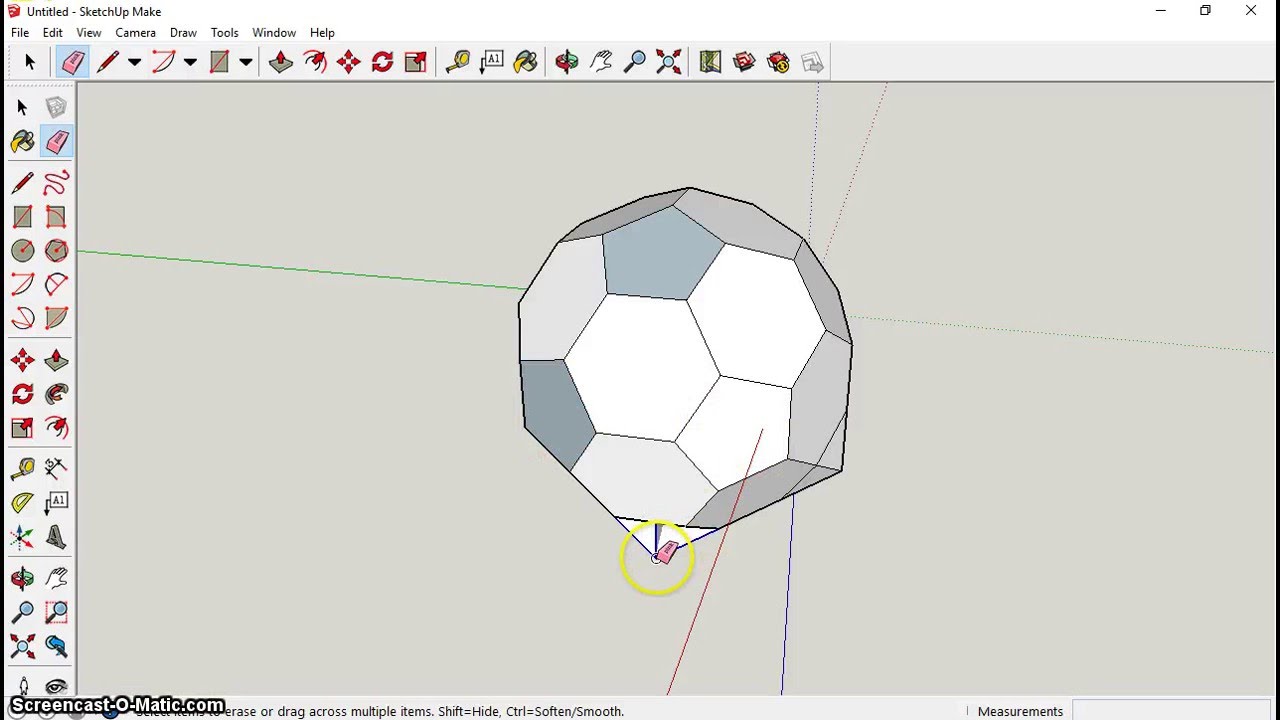The image size is (1280, 720).
Task: Open the Draw menu
Action: [x=183, y=32]
